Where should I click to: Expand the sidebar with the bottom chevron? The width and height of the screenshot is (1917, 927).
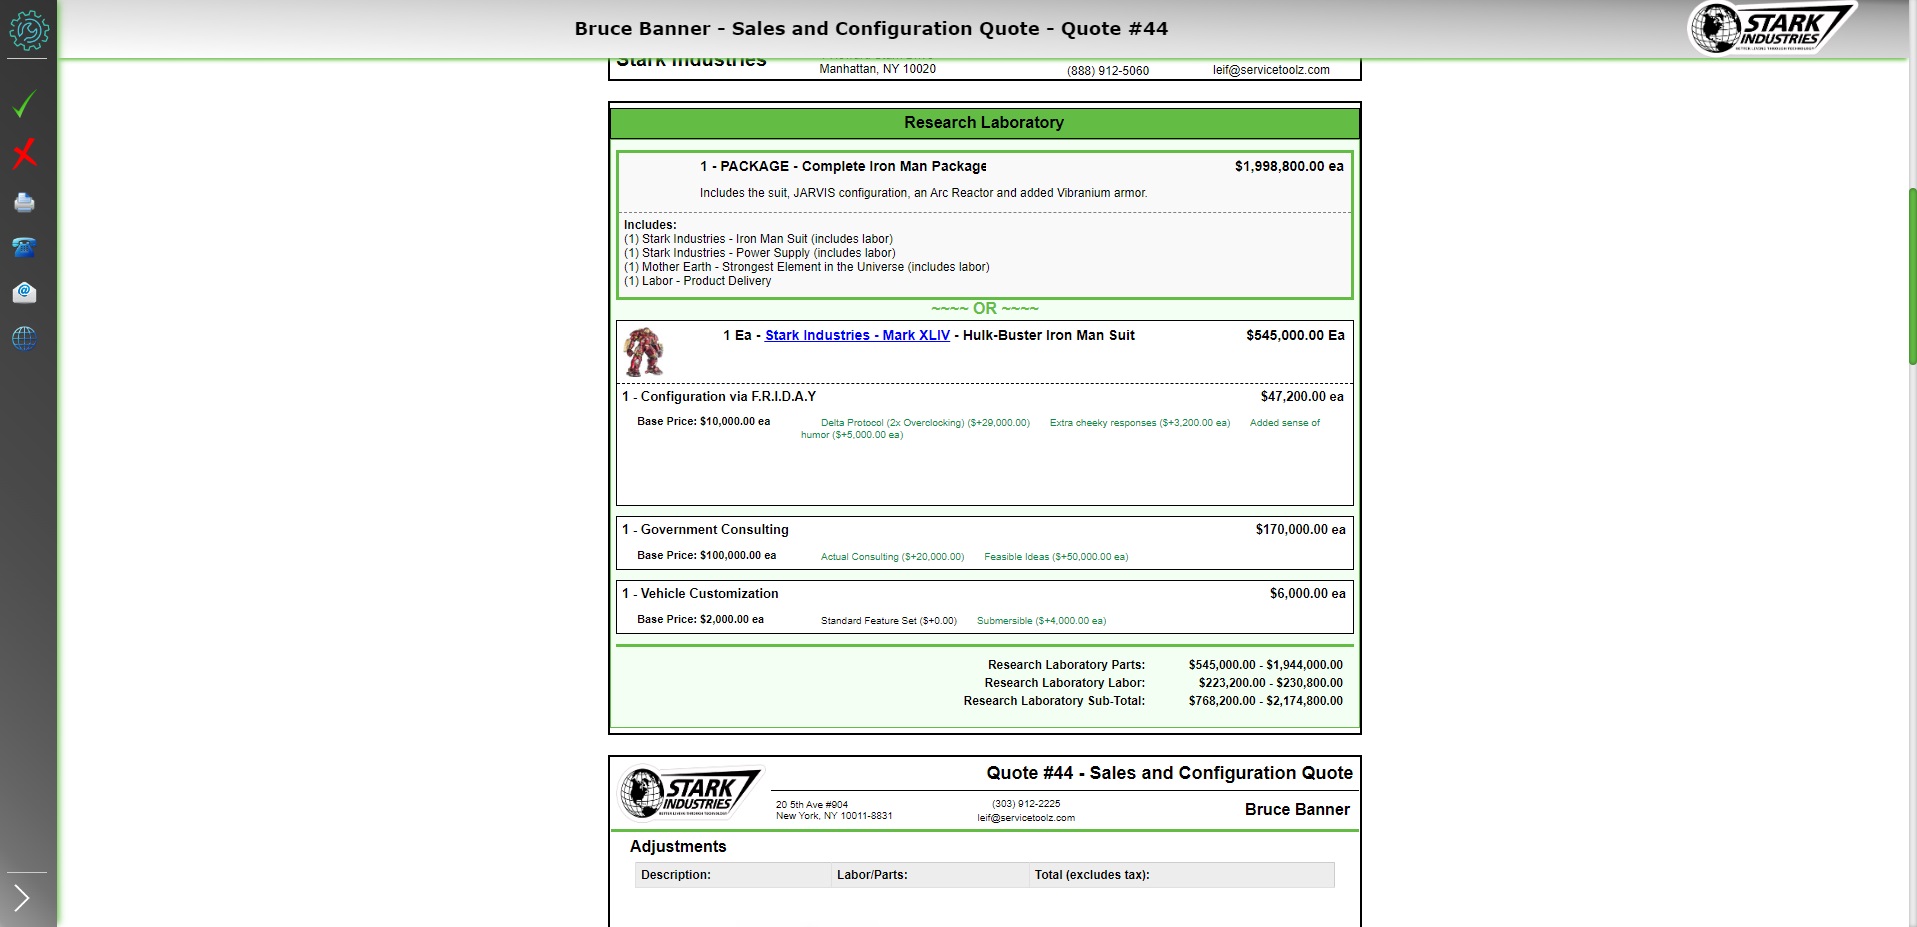(x=22, y=898)
